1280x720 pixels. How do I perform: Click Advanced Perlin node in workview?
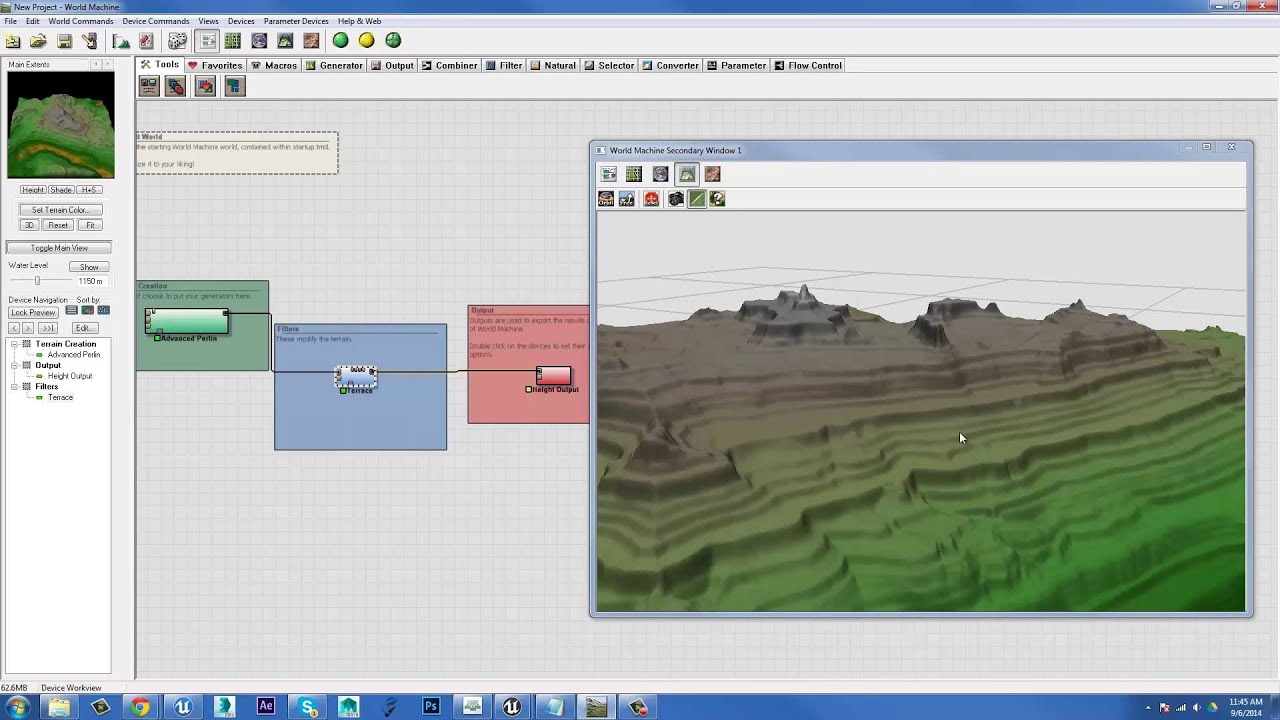pos(187,321)
